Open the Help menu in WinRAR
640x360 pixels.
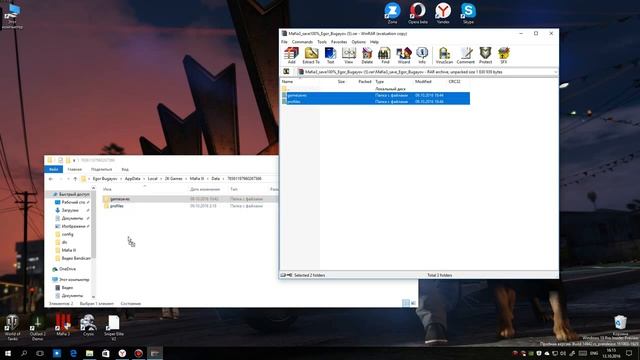coord(374,42)
